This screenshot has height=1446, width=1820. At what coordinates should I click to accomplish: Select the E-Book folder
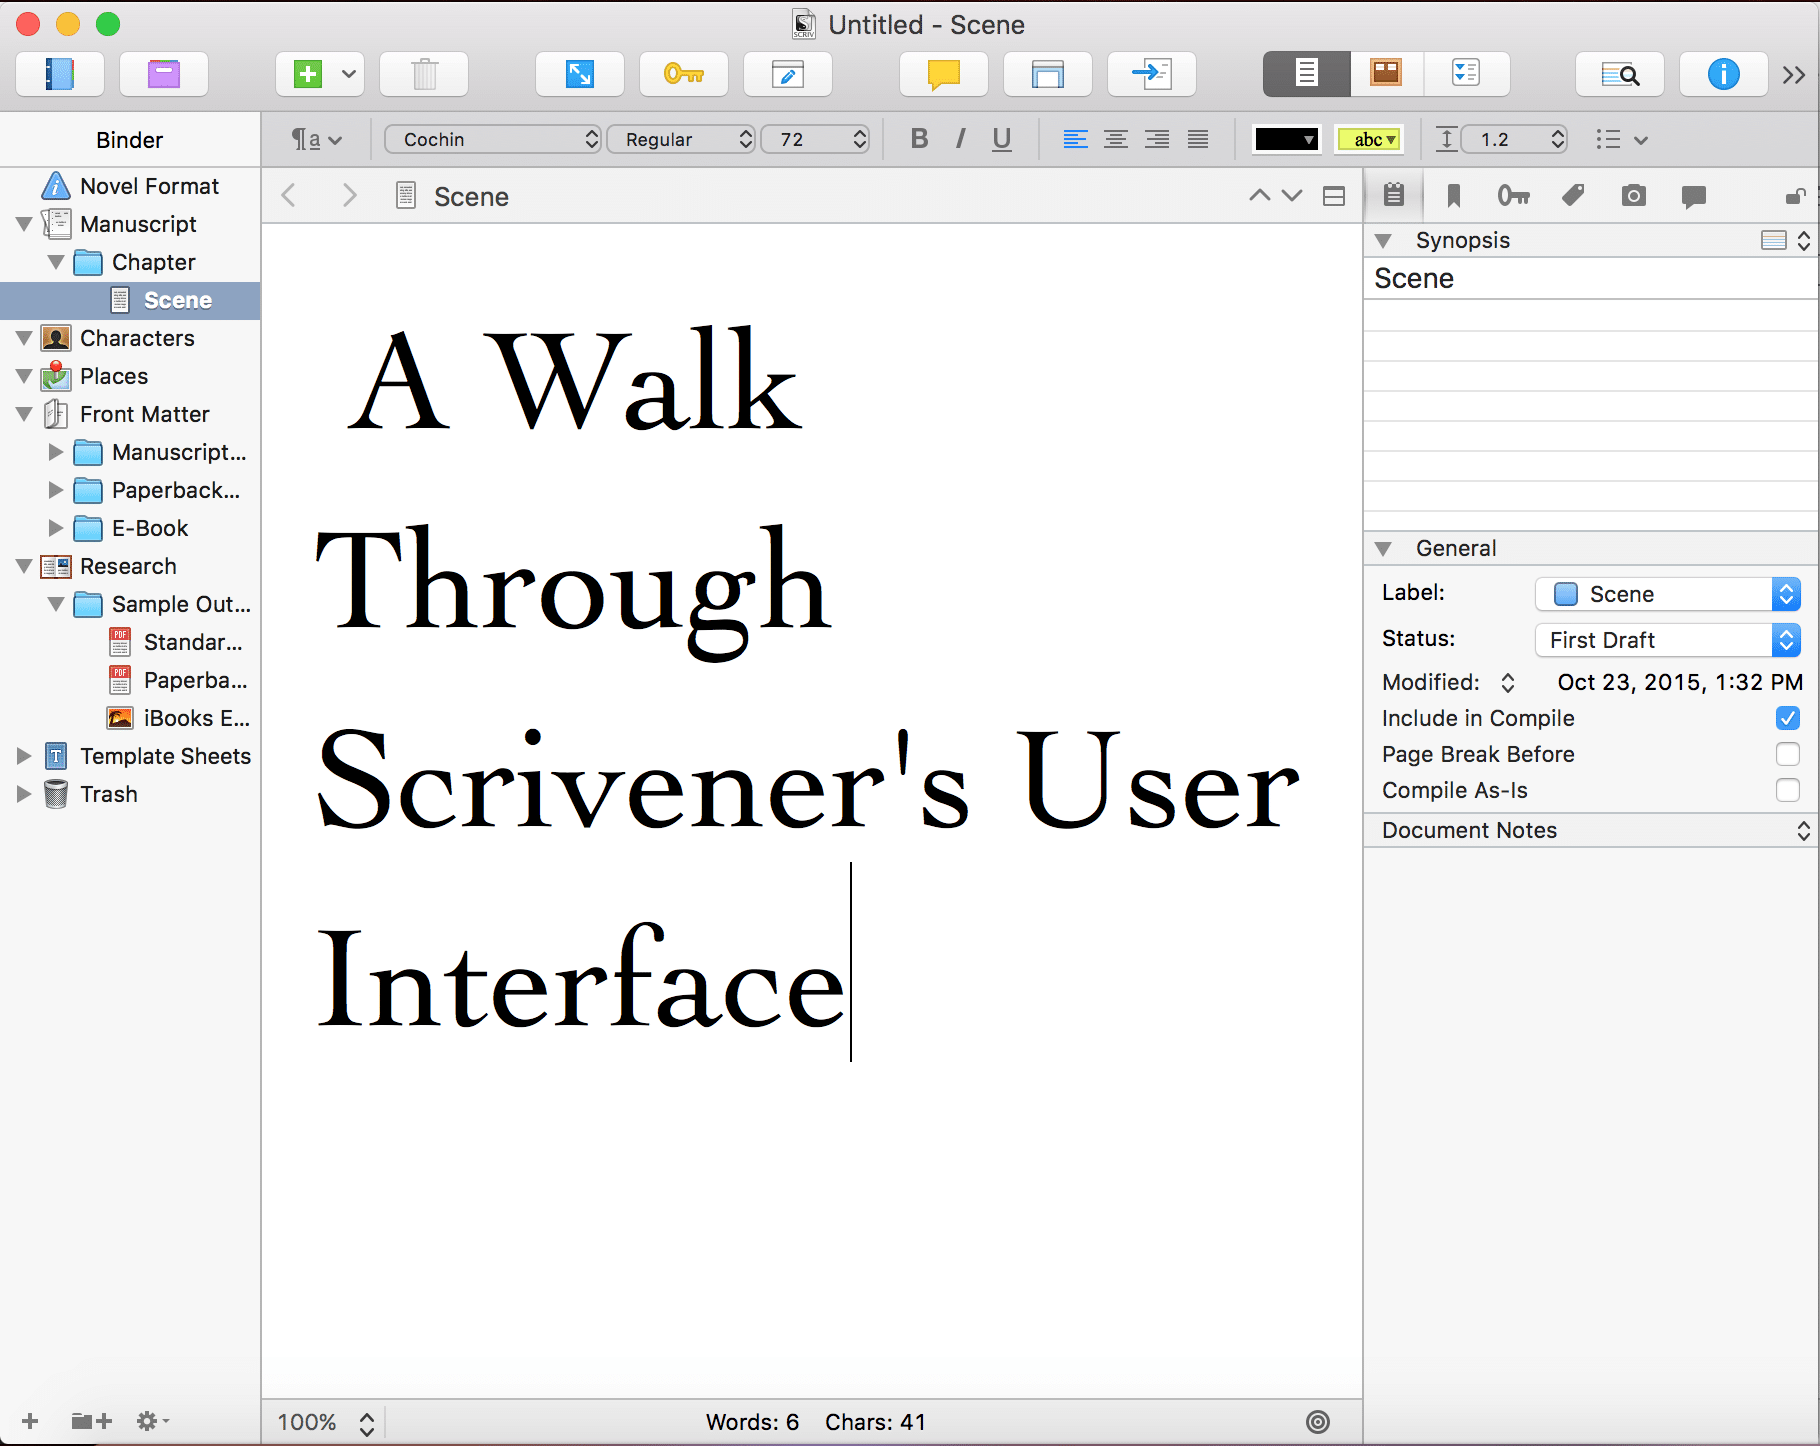(x=130, y=528)
